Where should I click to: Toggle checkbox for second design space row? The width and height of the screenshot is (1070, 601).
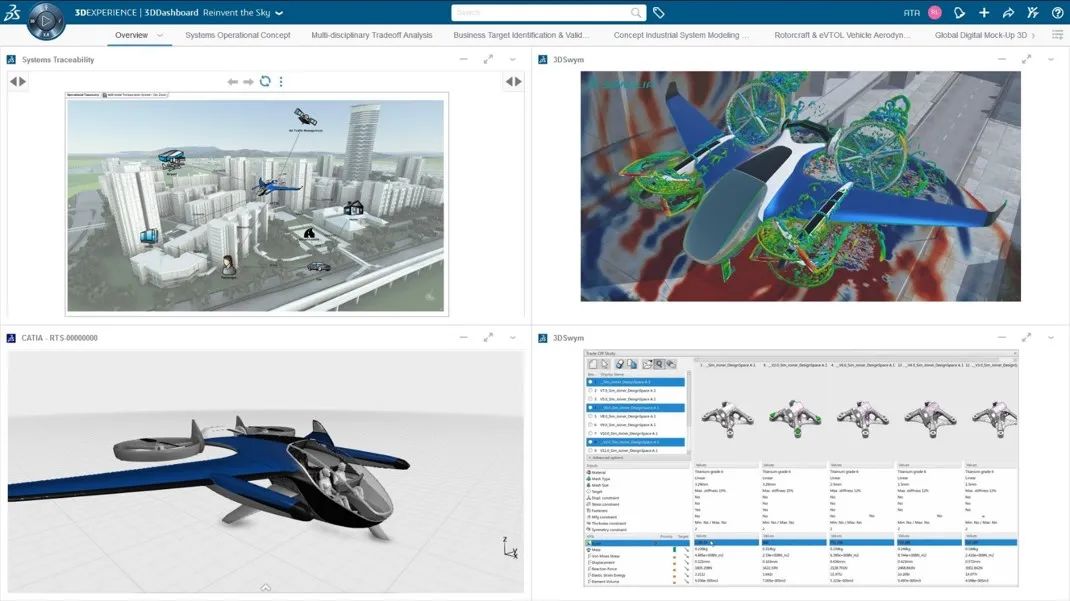pos(590,390)
